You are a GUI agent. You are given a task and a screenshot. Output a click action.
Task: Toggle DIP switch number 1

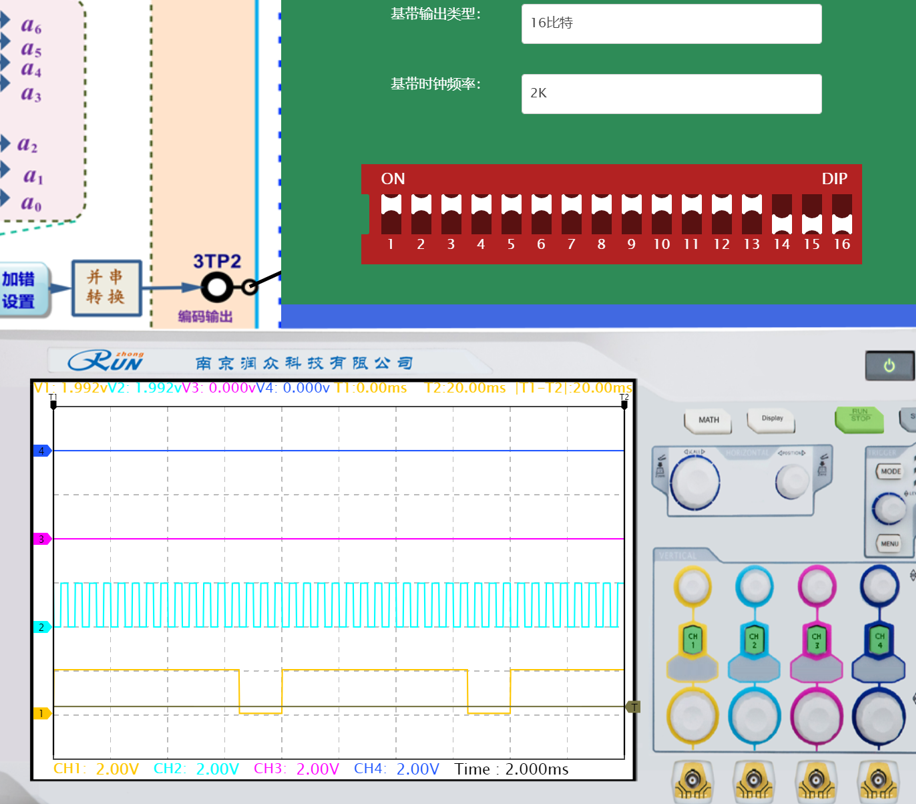(391, 213)
